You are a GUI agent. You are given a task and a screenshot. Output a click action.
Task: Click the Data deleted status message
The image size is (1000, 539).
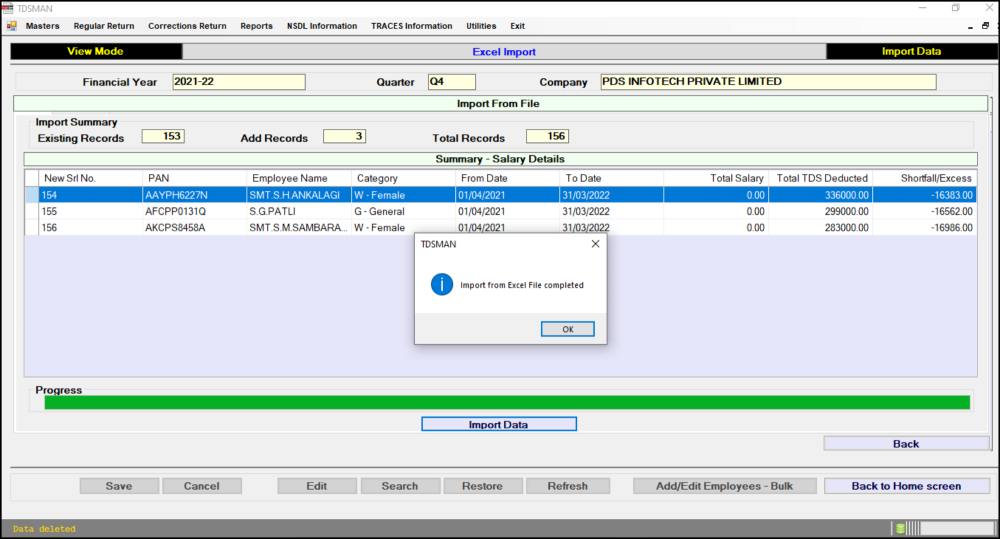click(x=44, y=529)
